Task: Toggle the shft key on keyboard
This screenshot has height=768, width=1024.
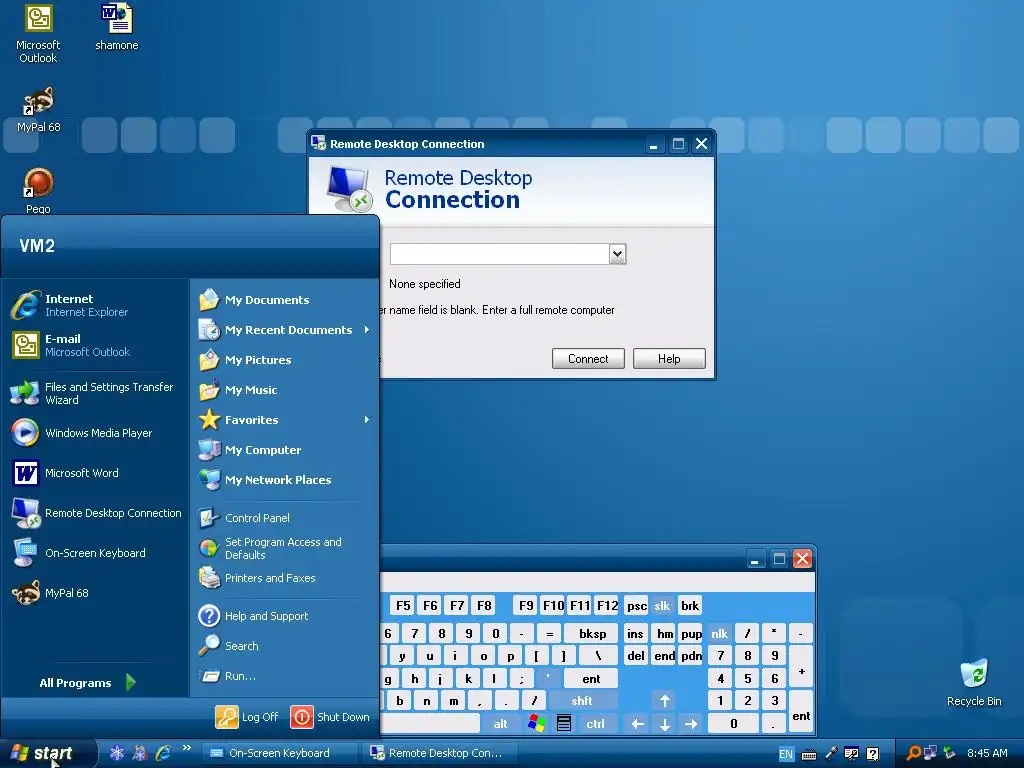Action: 582,701
